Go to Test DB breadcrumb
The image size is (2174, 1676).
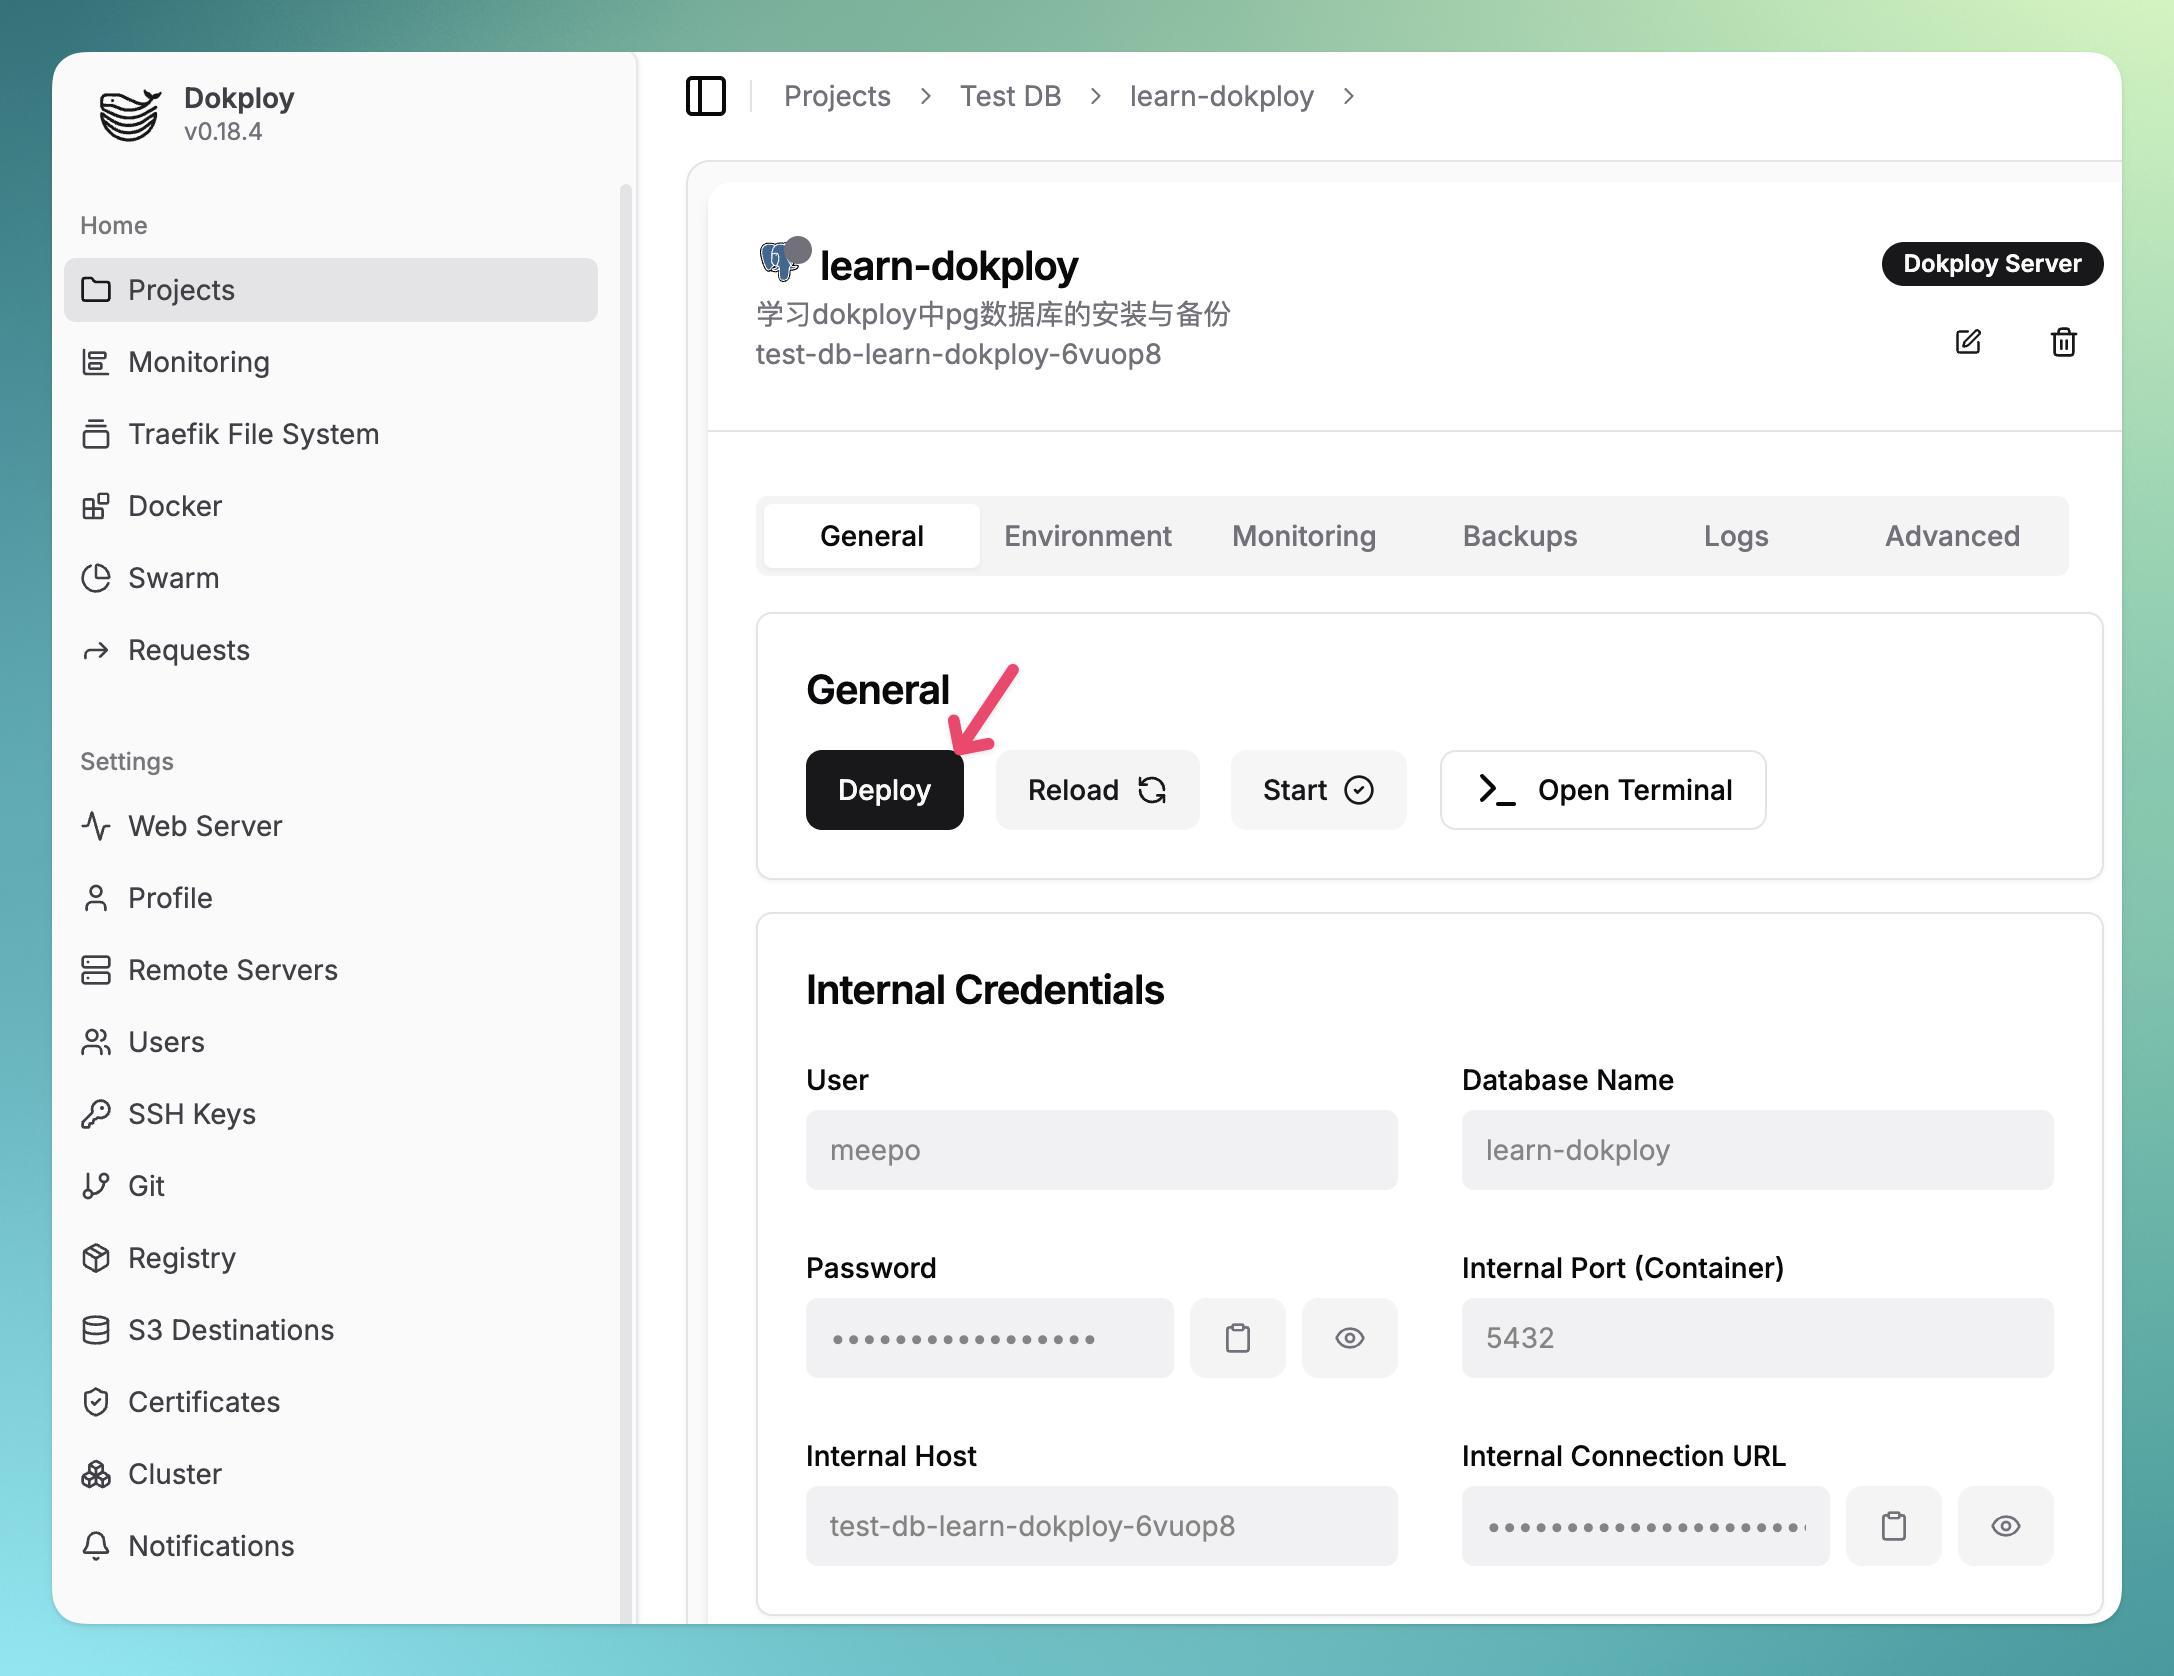1010,96
